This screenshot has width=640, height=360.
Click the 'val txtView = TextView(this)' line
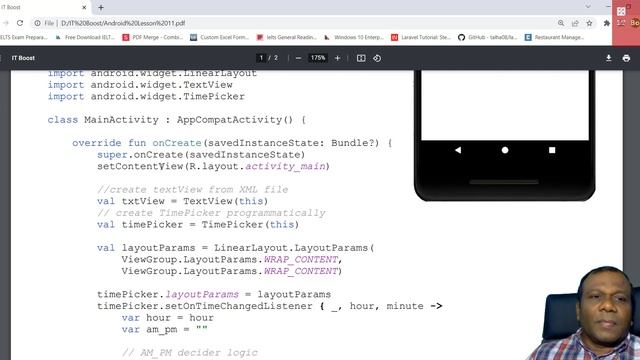(x=182, y=202)
